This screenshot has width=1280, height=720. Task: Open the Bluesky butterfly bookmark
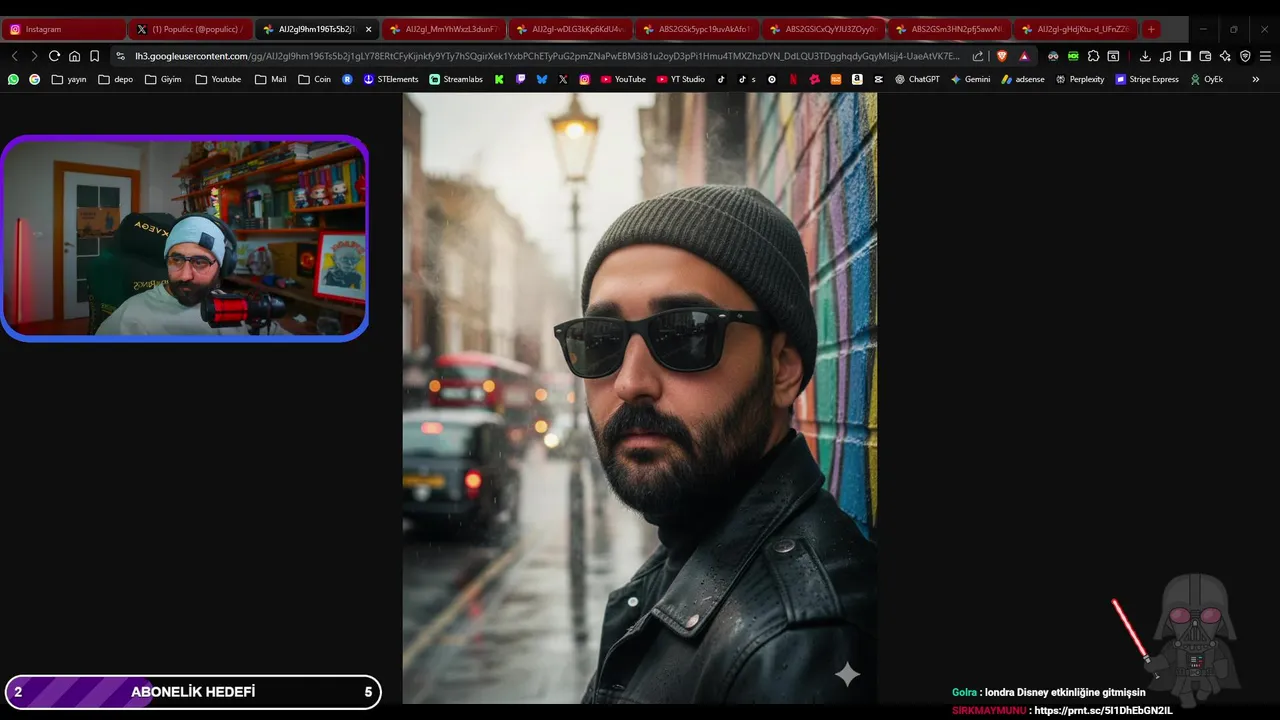coord(542,79)
